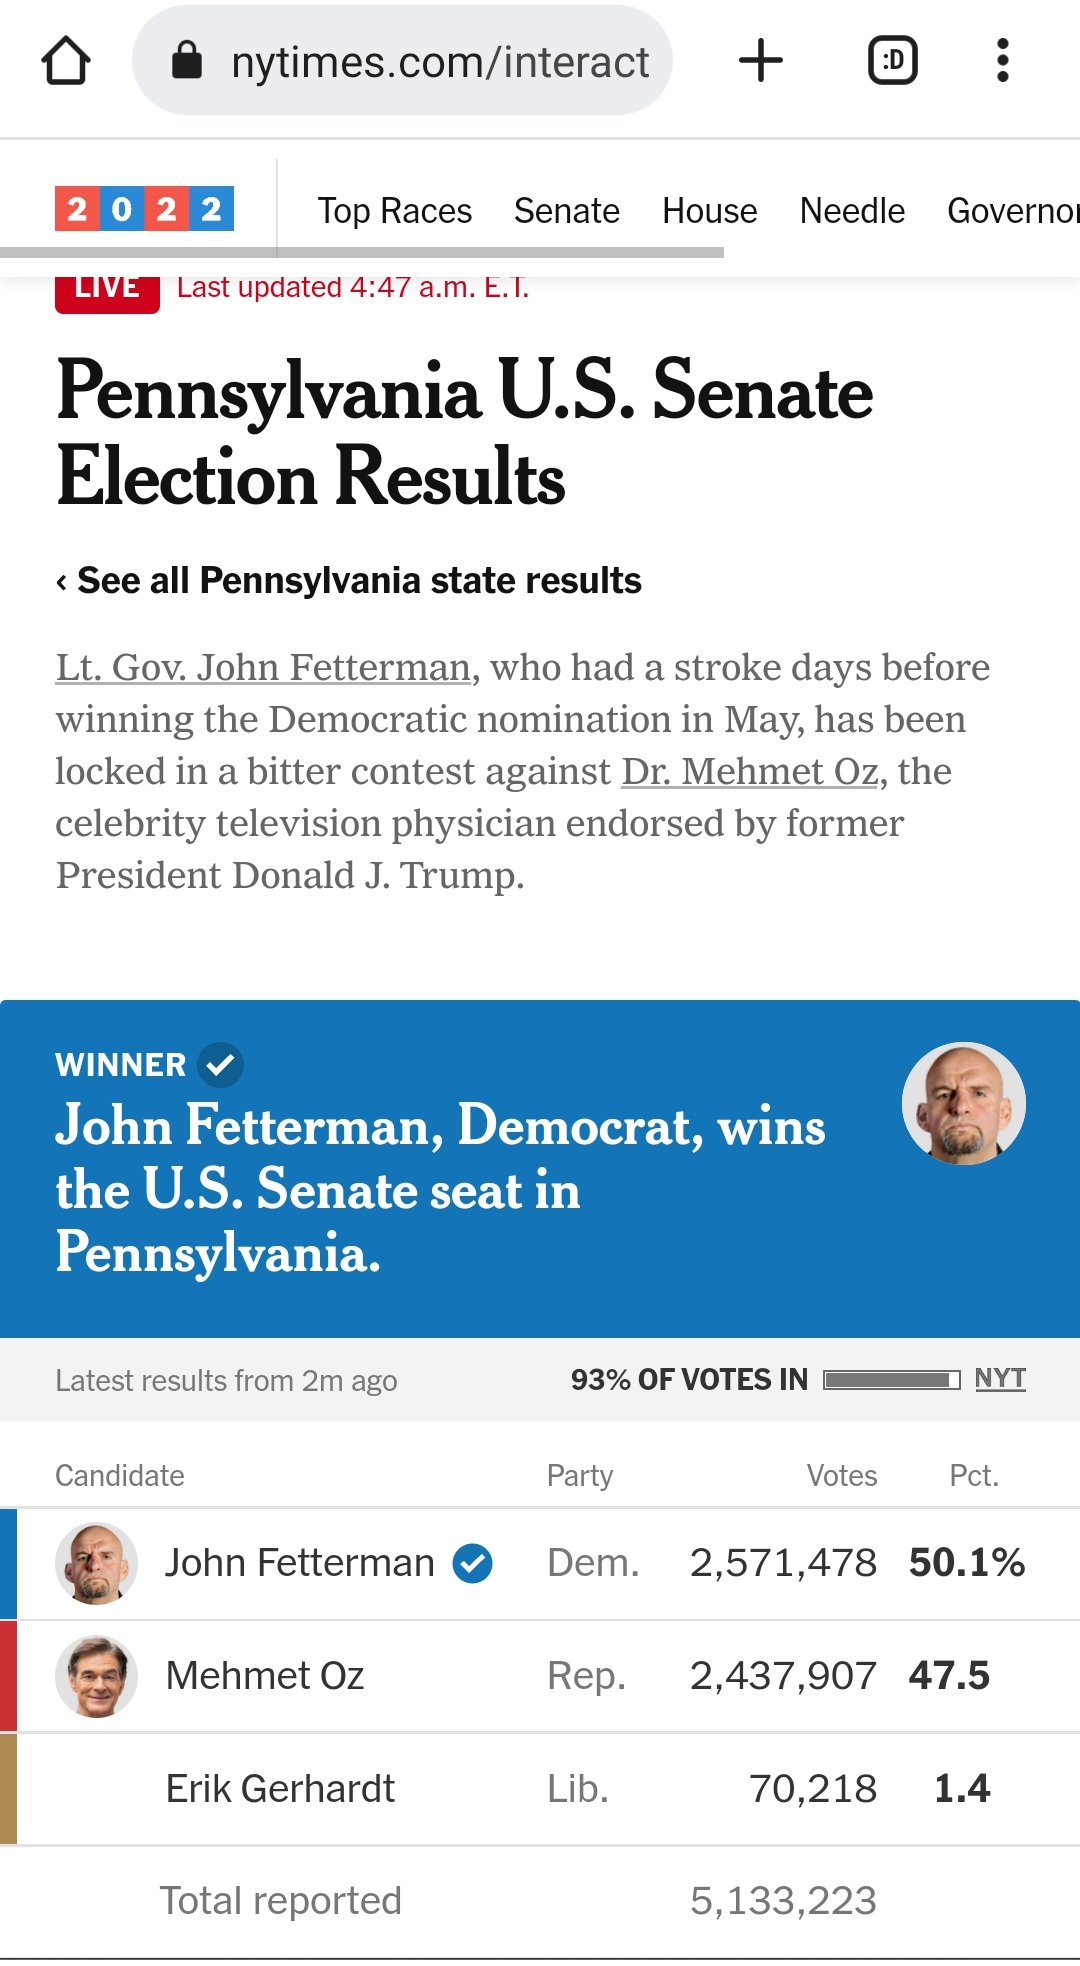The image size is (1080, 1966).
Task: Follow the Lt. Gov. John Fetterman link
Action: pos(263,667)
